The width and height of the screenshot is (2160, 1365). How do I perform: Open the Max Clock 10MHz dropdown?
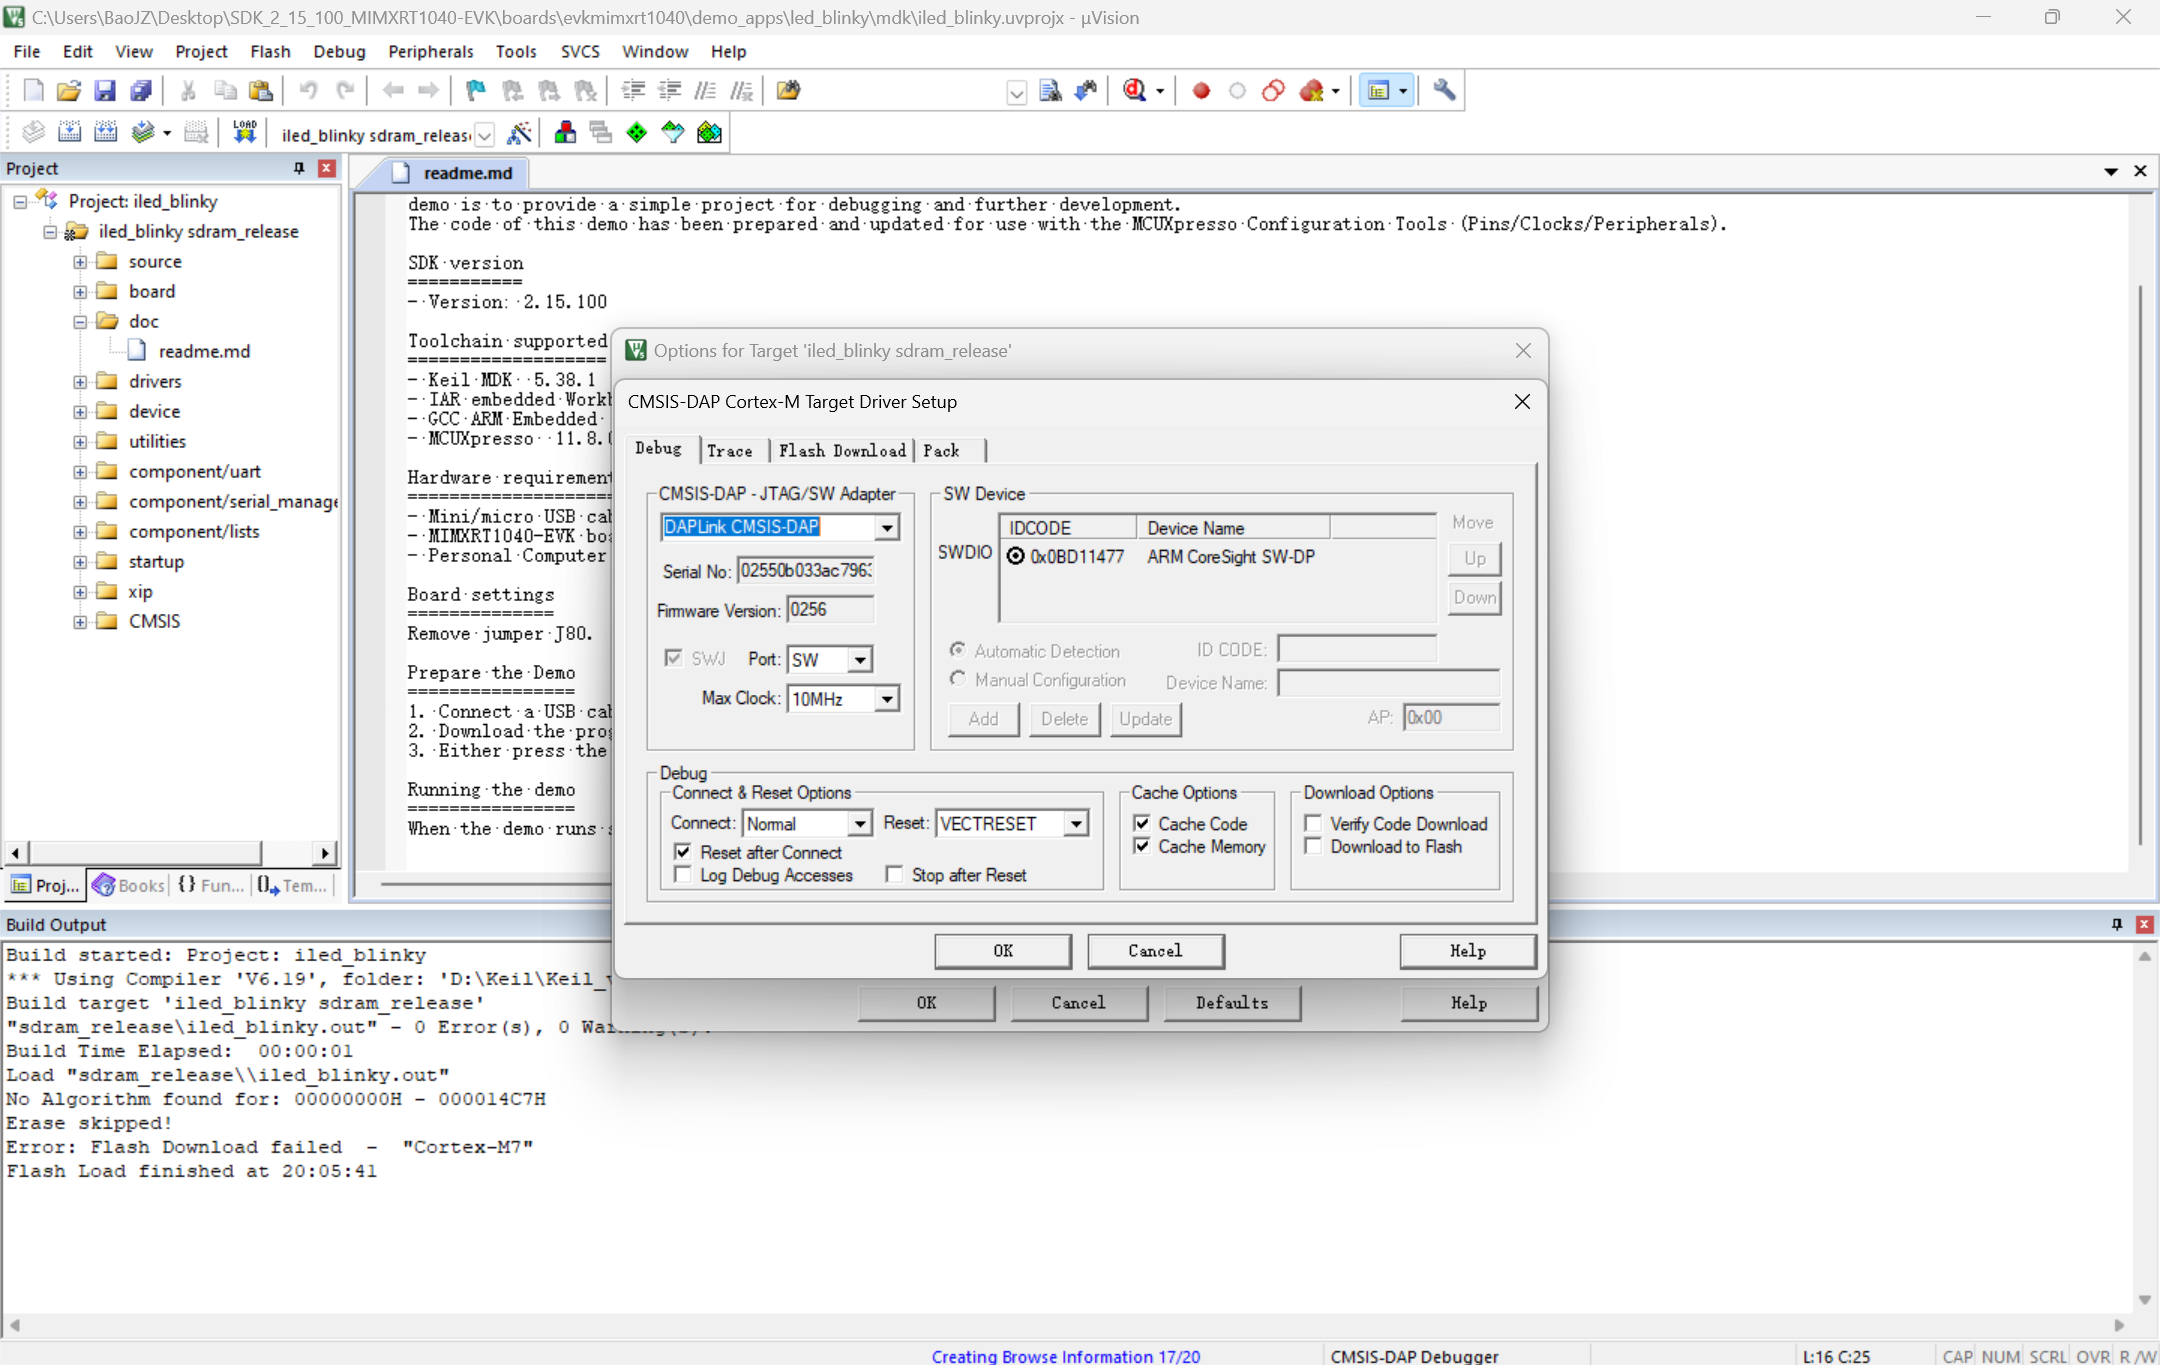point(887,699)
